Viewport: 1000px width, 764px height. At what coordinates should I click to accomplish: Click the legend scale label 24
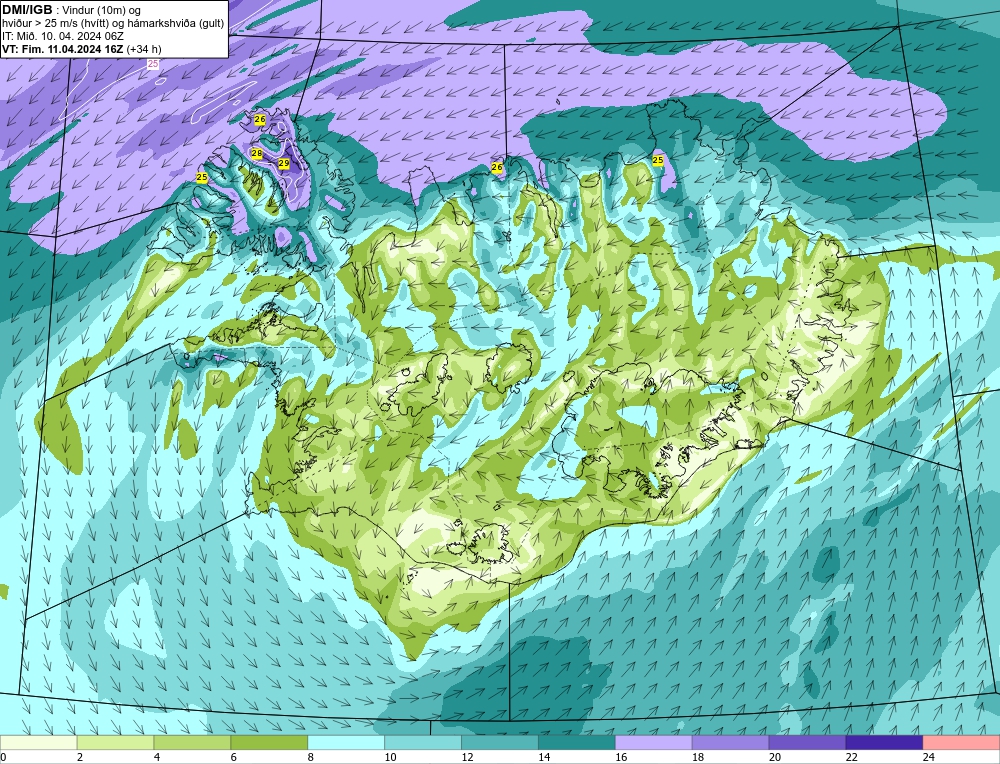(929, 757)
